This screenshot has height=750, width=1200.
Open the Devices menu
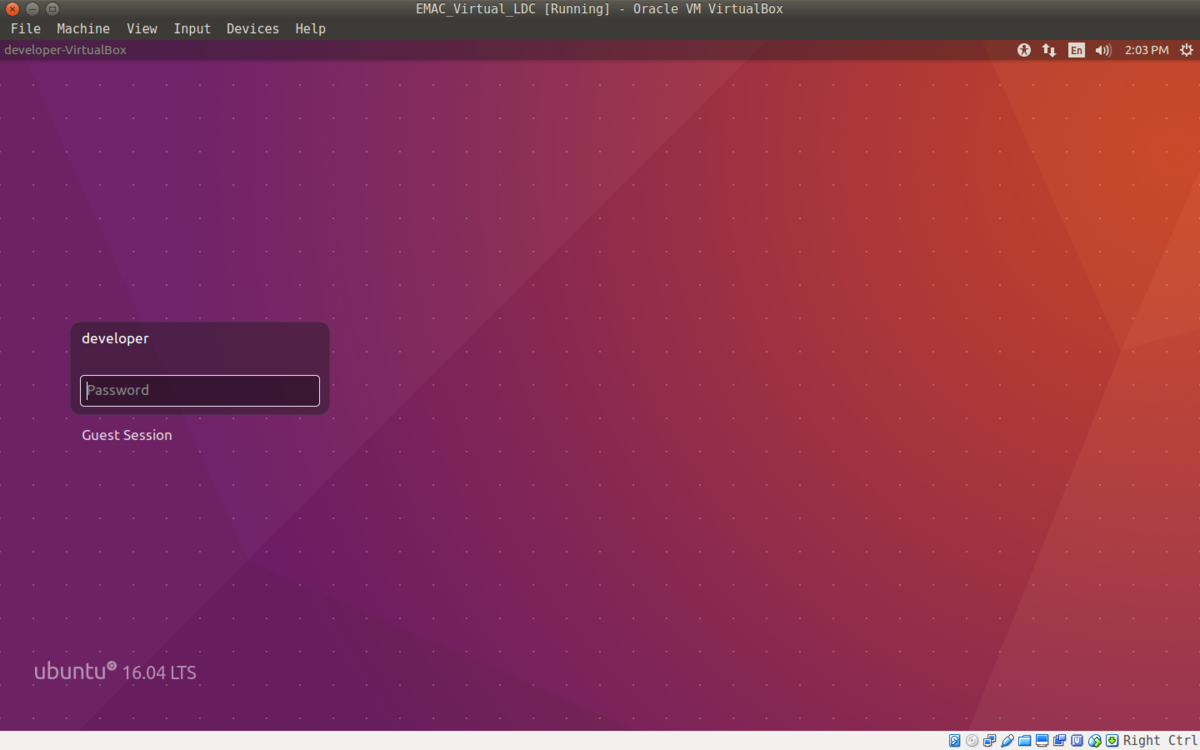coord(252,29)
